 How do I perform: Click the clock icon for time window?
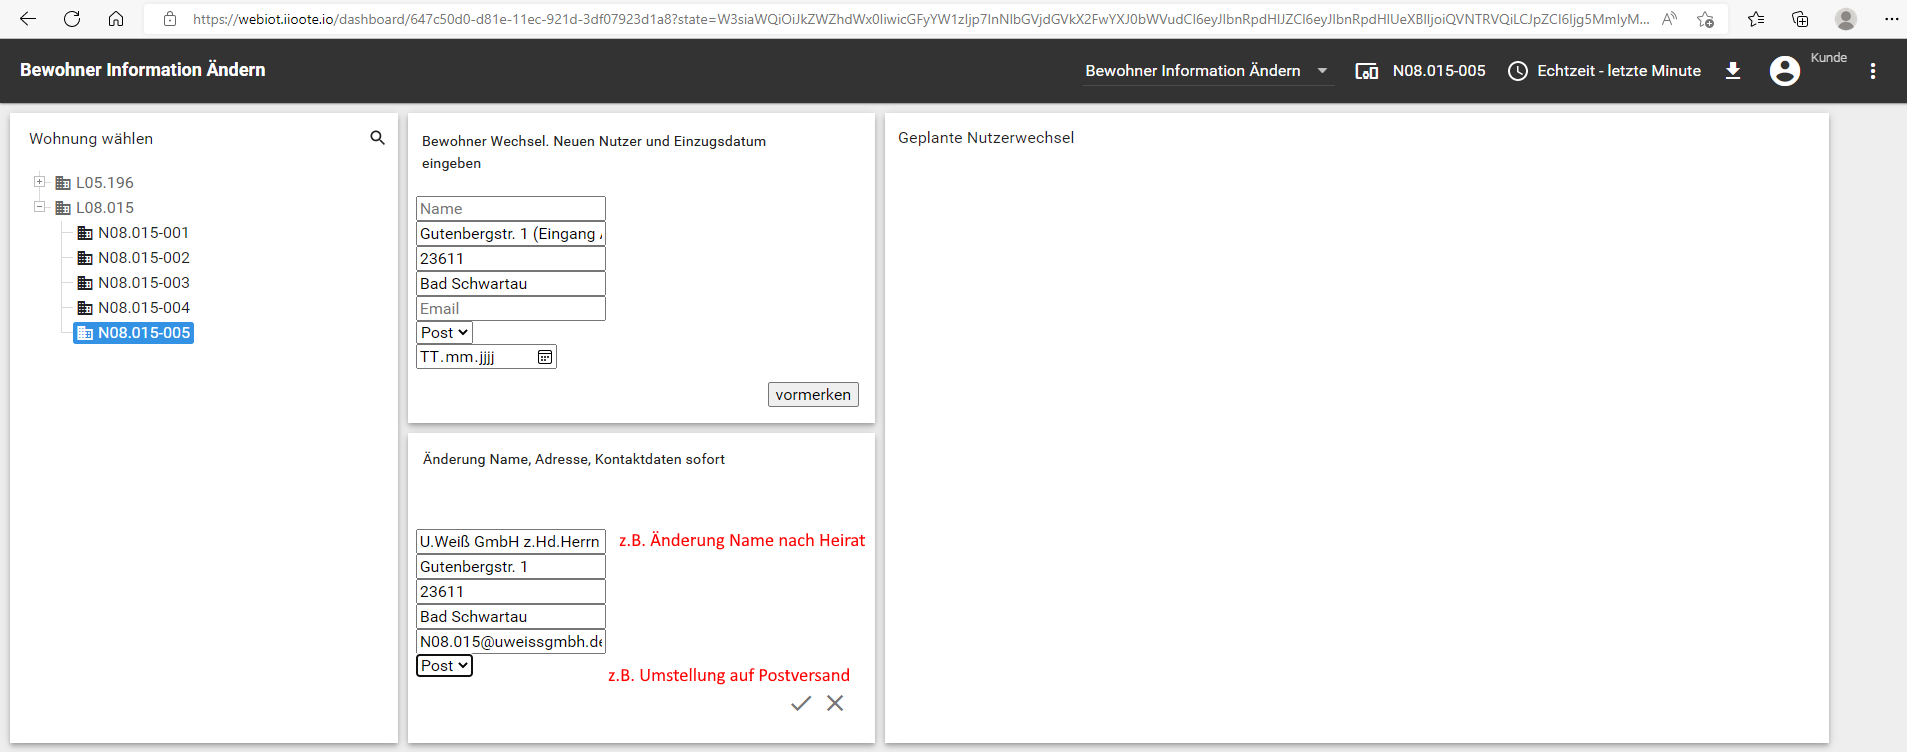pos(1518,71)
